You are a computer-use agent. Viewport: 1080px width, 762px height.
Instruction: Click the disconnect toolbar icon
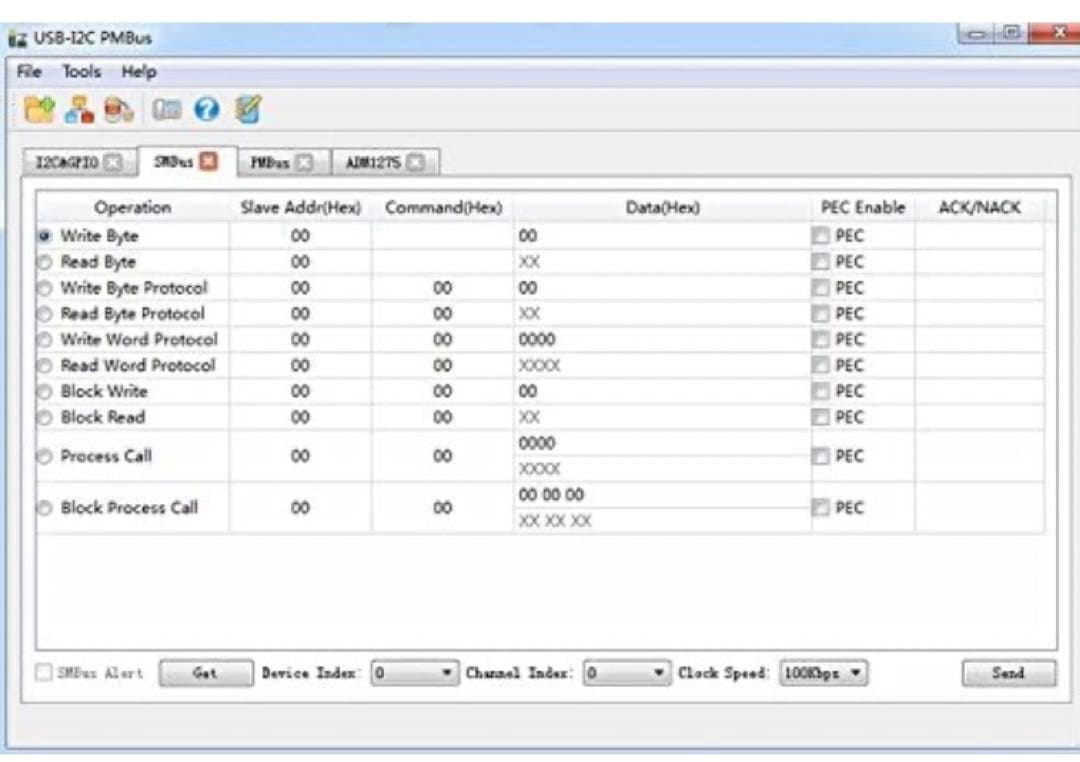click(x=118, y=110)
